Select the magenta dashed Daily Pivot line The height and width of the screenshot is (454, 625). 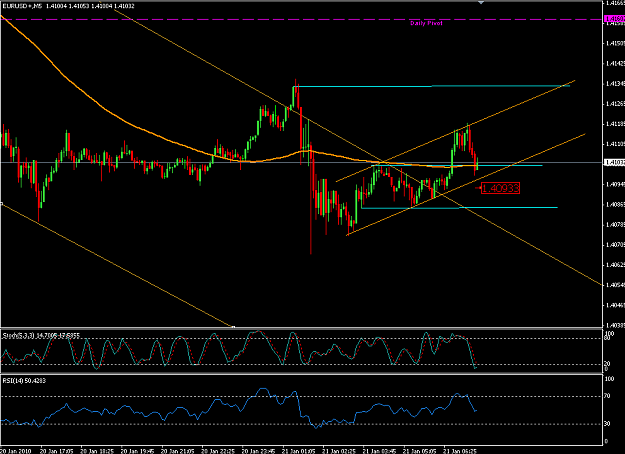pos(301,19)
